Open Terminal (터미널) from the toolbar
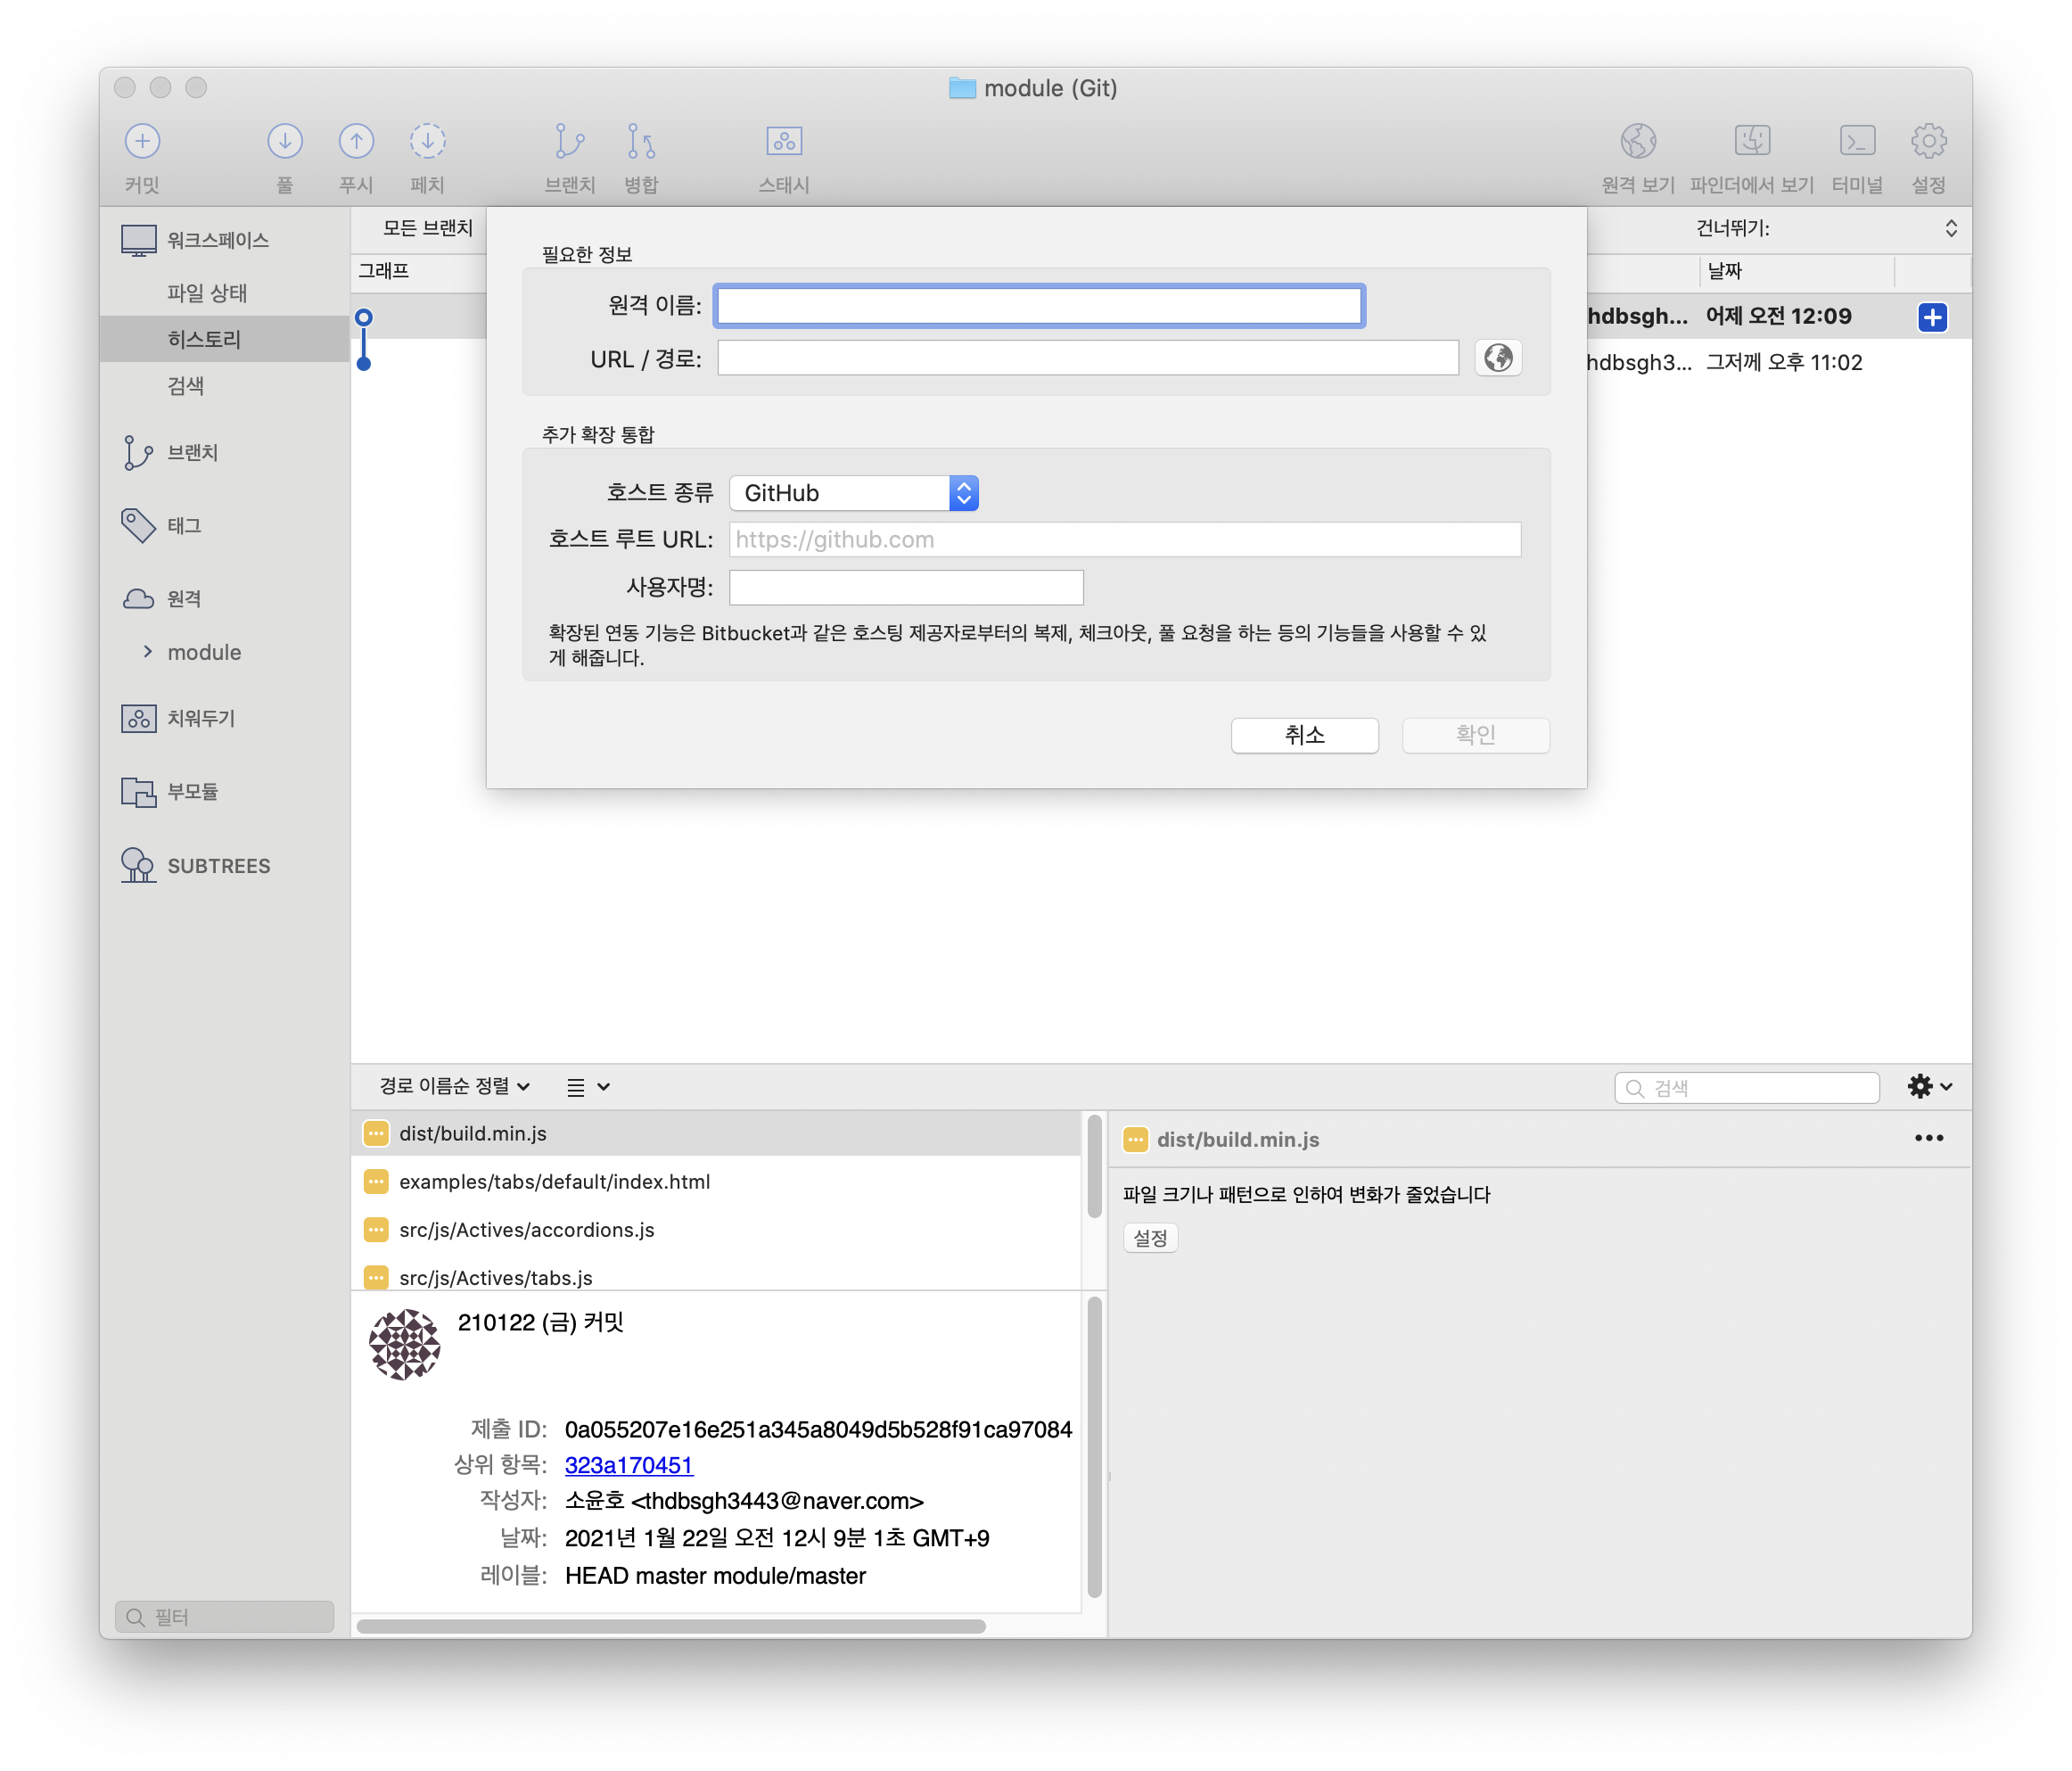The height and width of the screenshot is (1771, 2072). click(1856, 141)
